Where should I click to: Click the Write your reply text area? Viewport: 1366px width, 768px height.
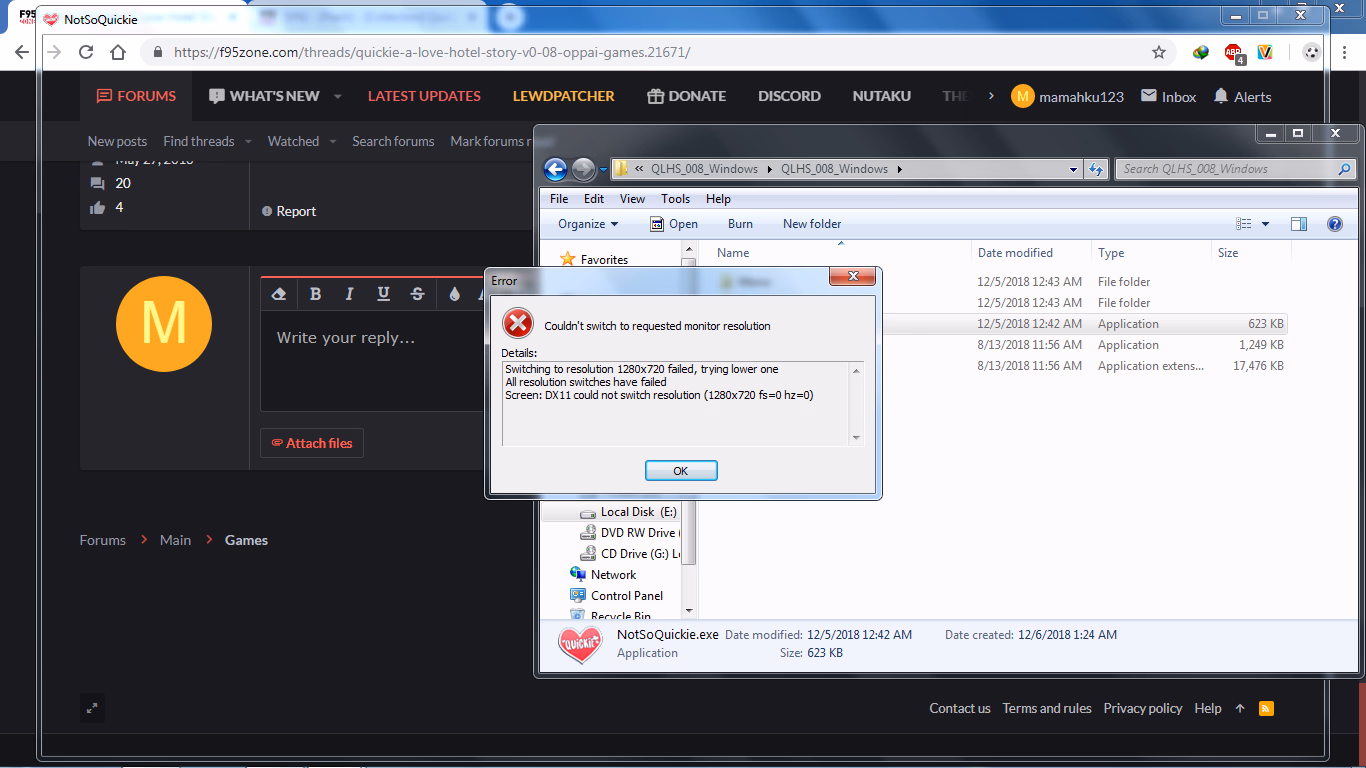[x=372, y=360]
